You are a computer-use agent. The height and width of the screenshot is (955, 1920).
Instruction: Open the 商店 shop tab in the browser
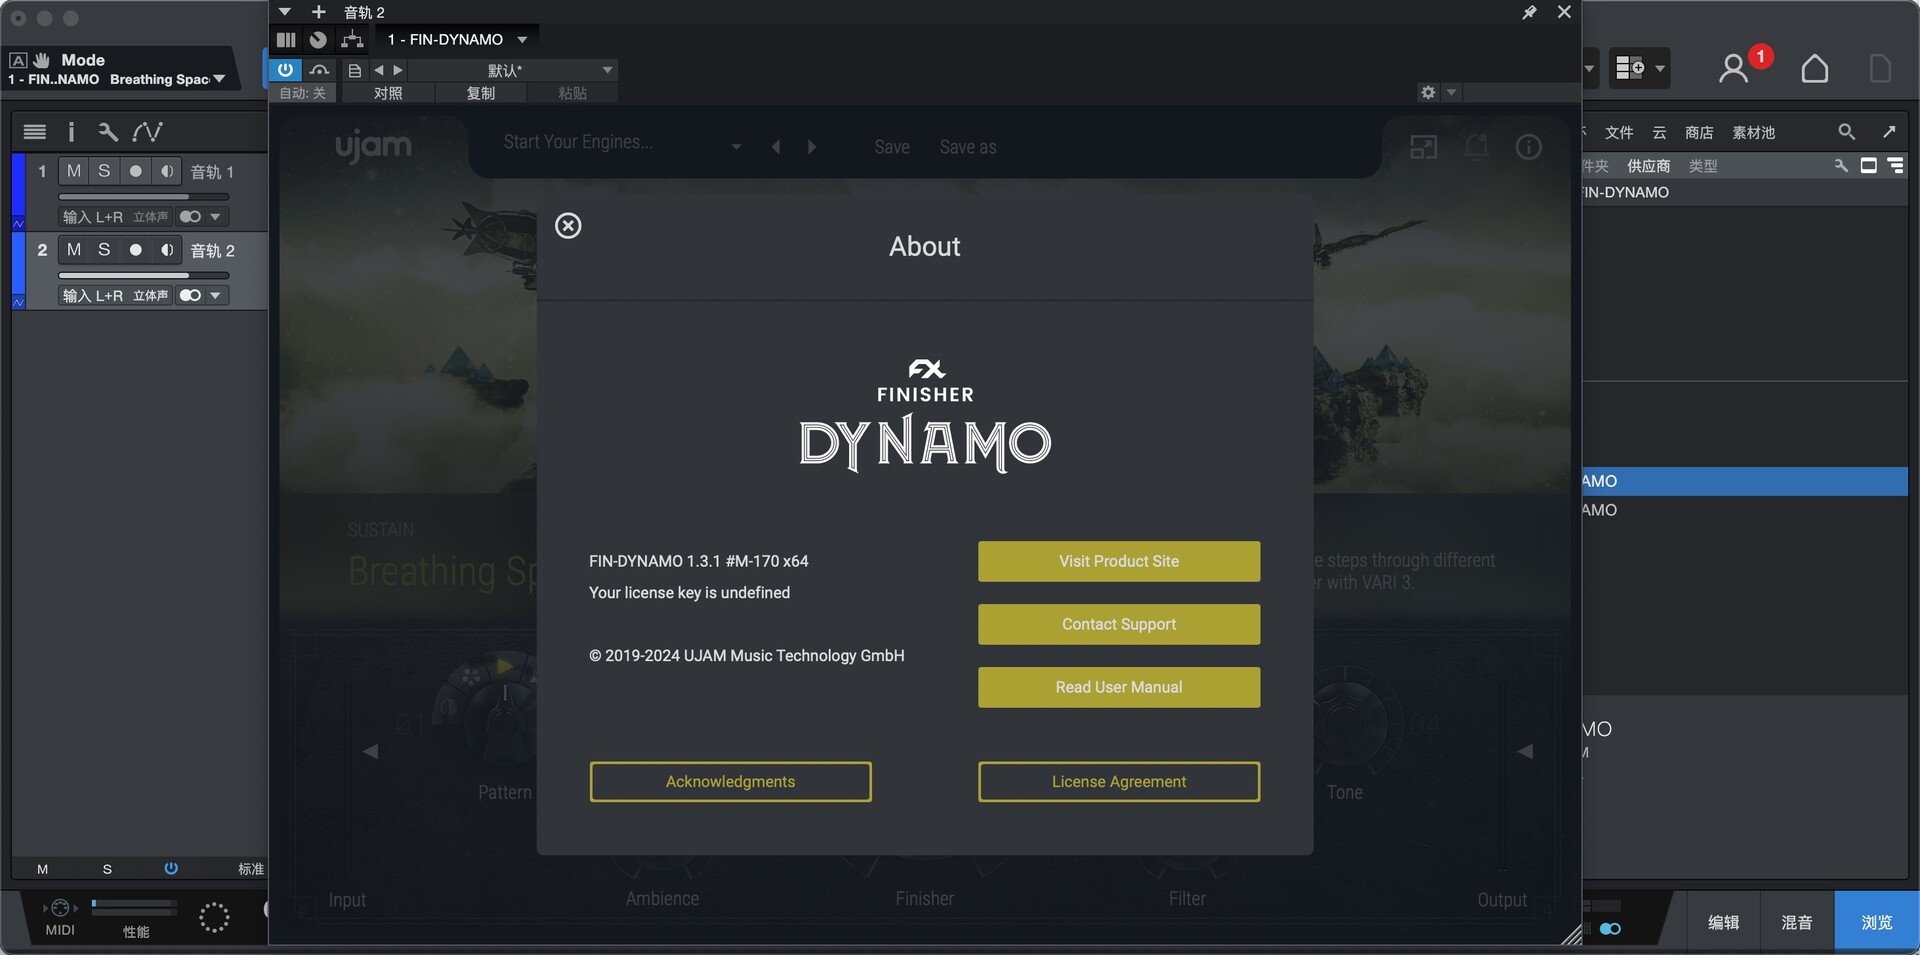click(1699, 133)
